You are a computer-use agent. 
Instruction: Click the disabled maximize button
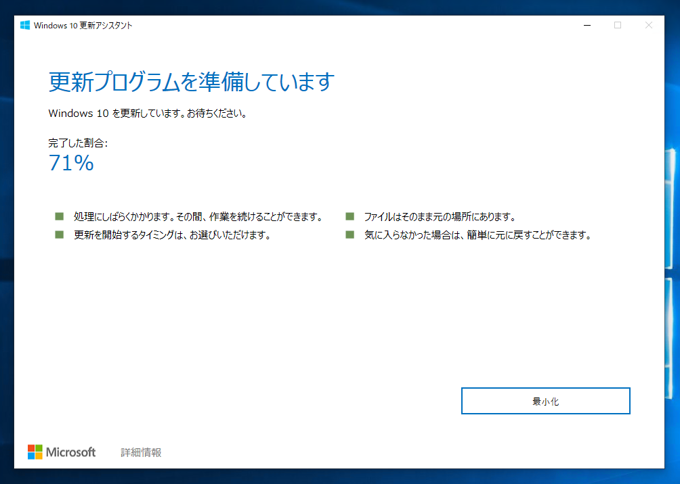618,26
